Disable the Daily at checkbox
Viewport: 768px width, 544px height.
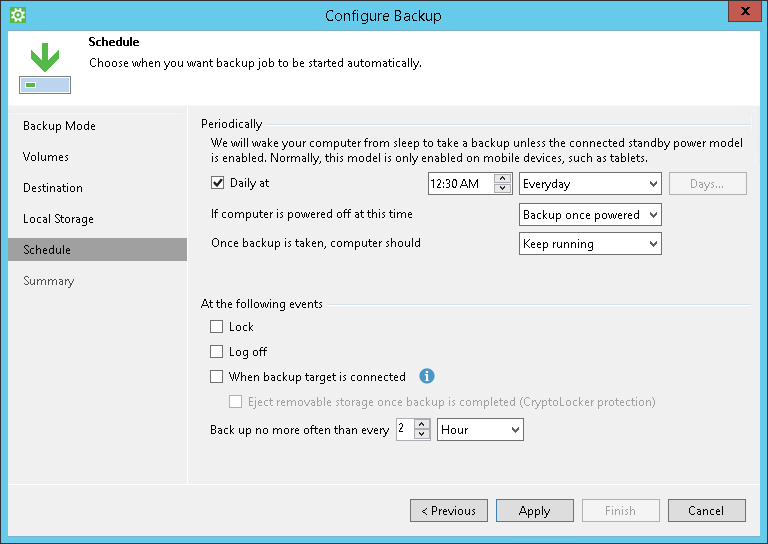tap(217, 184)
